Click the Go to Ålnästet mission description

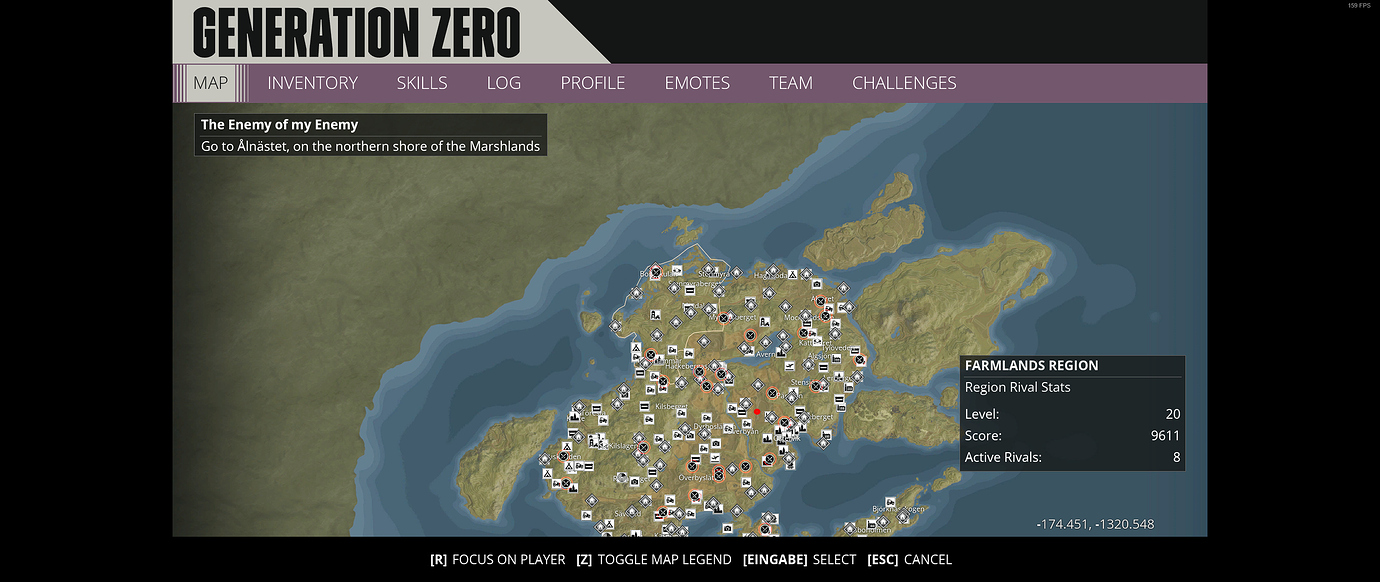pos(370,146)
